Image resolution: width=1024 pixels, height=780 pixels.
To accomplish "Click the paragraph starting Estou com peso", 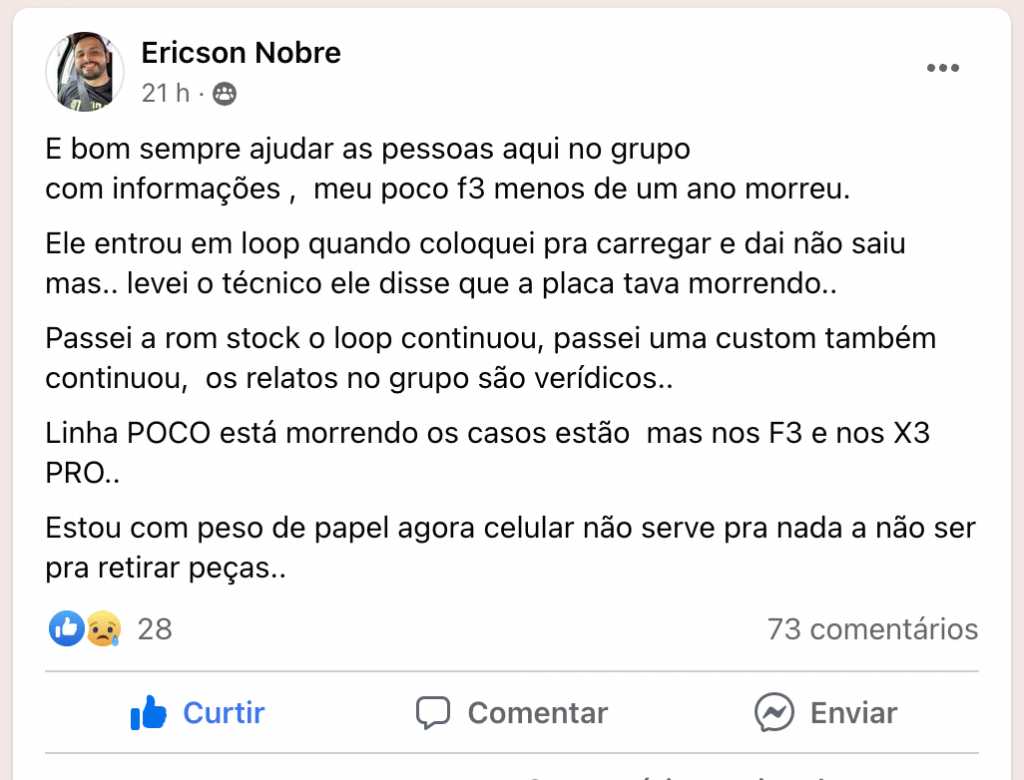I will click(510, 548).
